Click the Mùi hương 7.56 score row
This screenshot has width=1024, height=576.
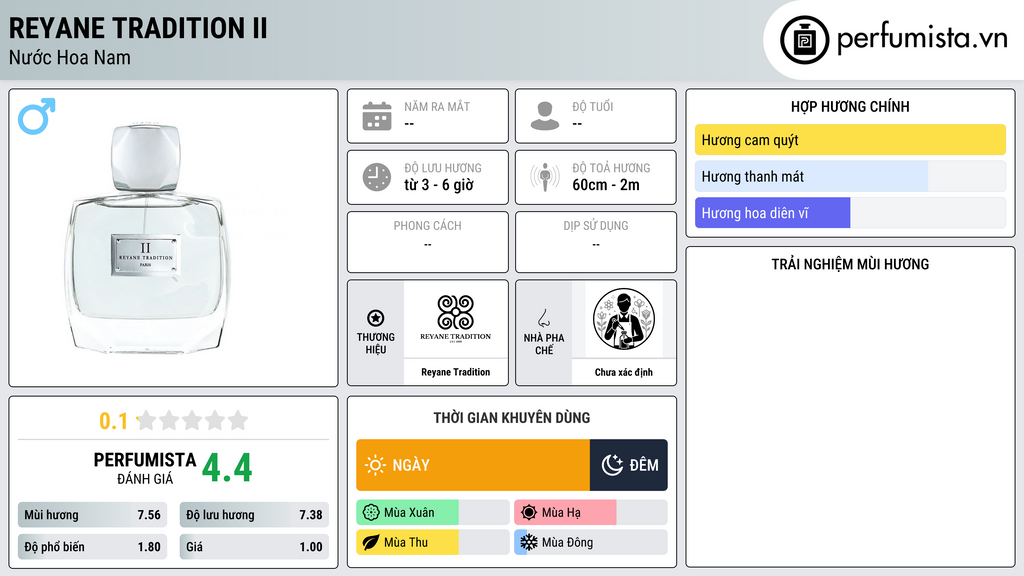click(92, 515)
